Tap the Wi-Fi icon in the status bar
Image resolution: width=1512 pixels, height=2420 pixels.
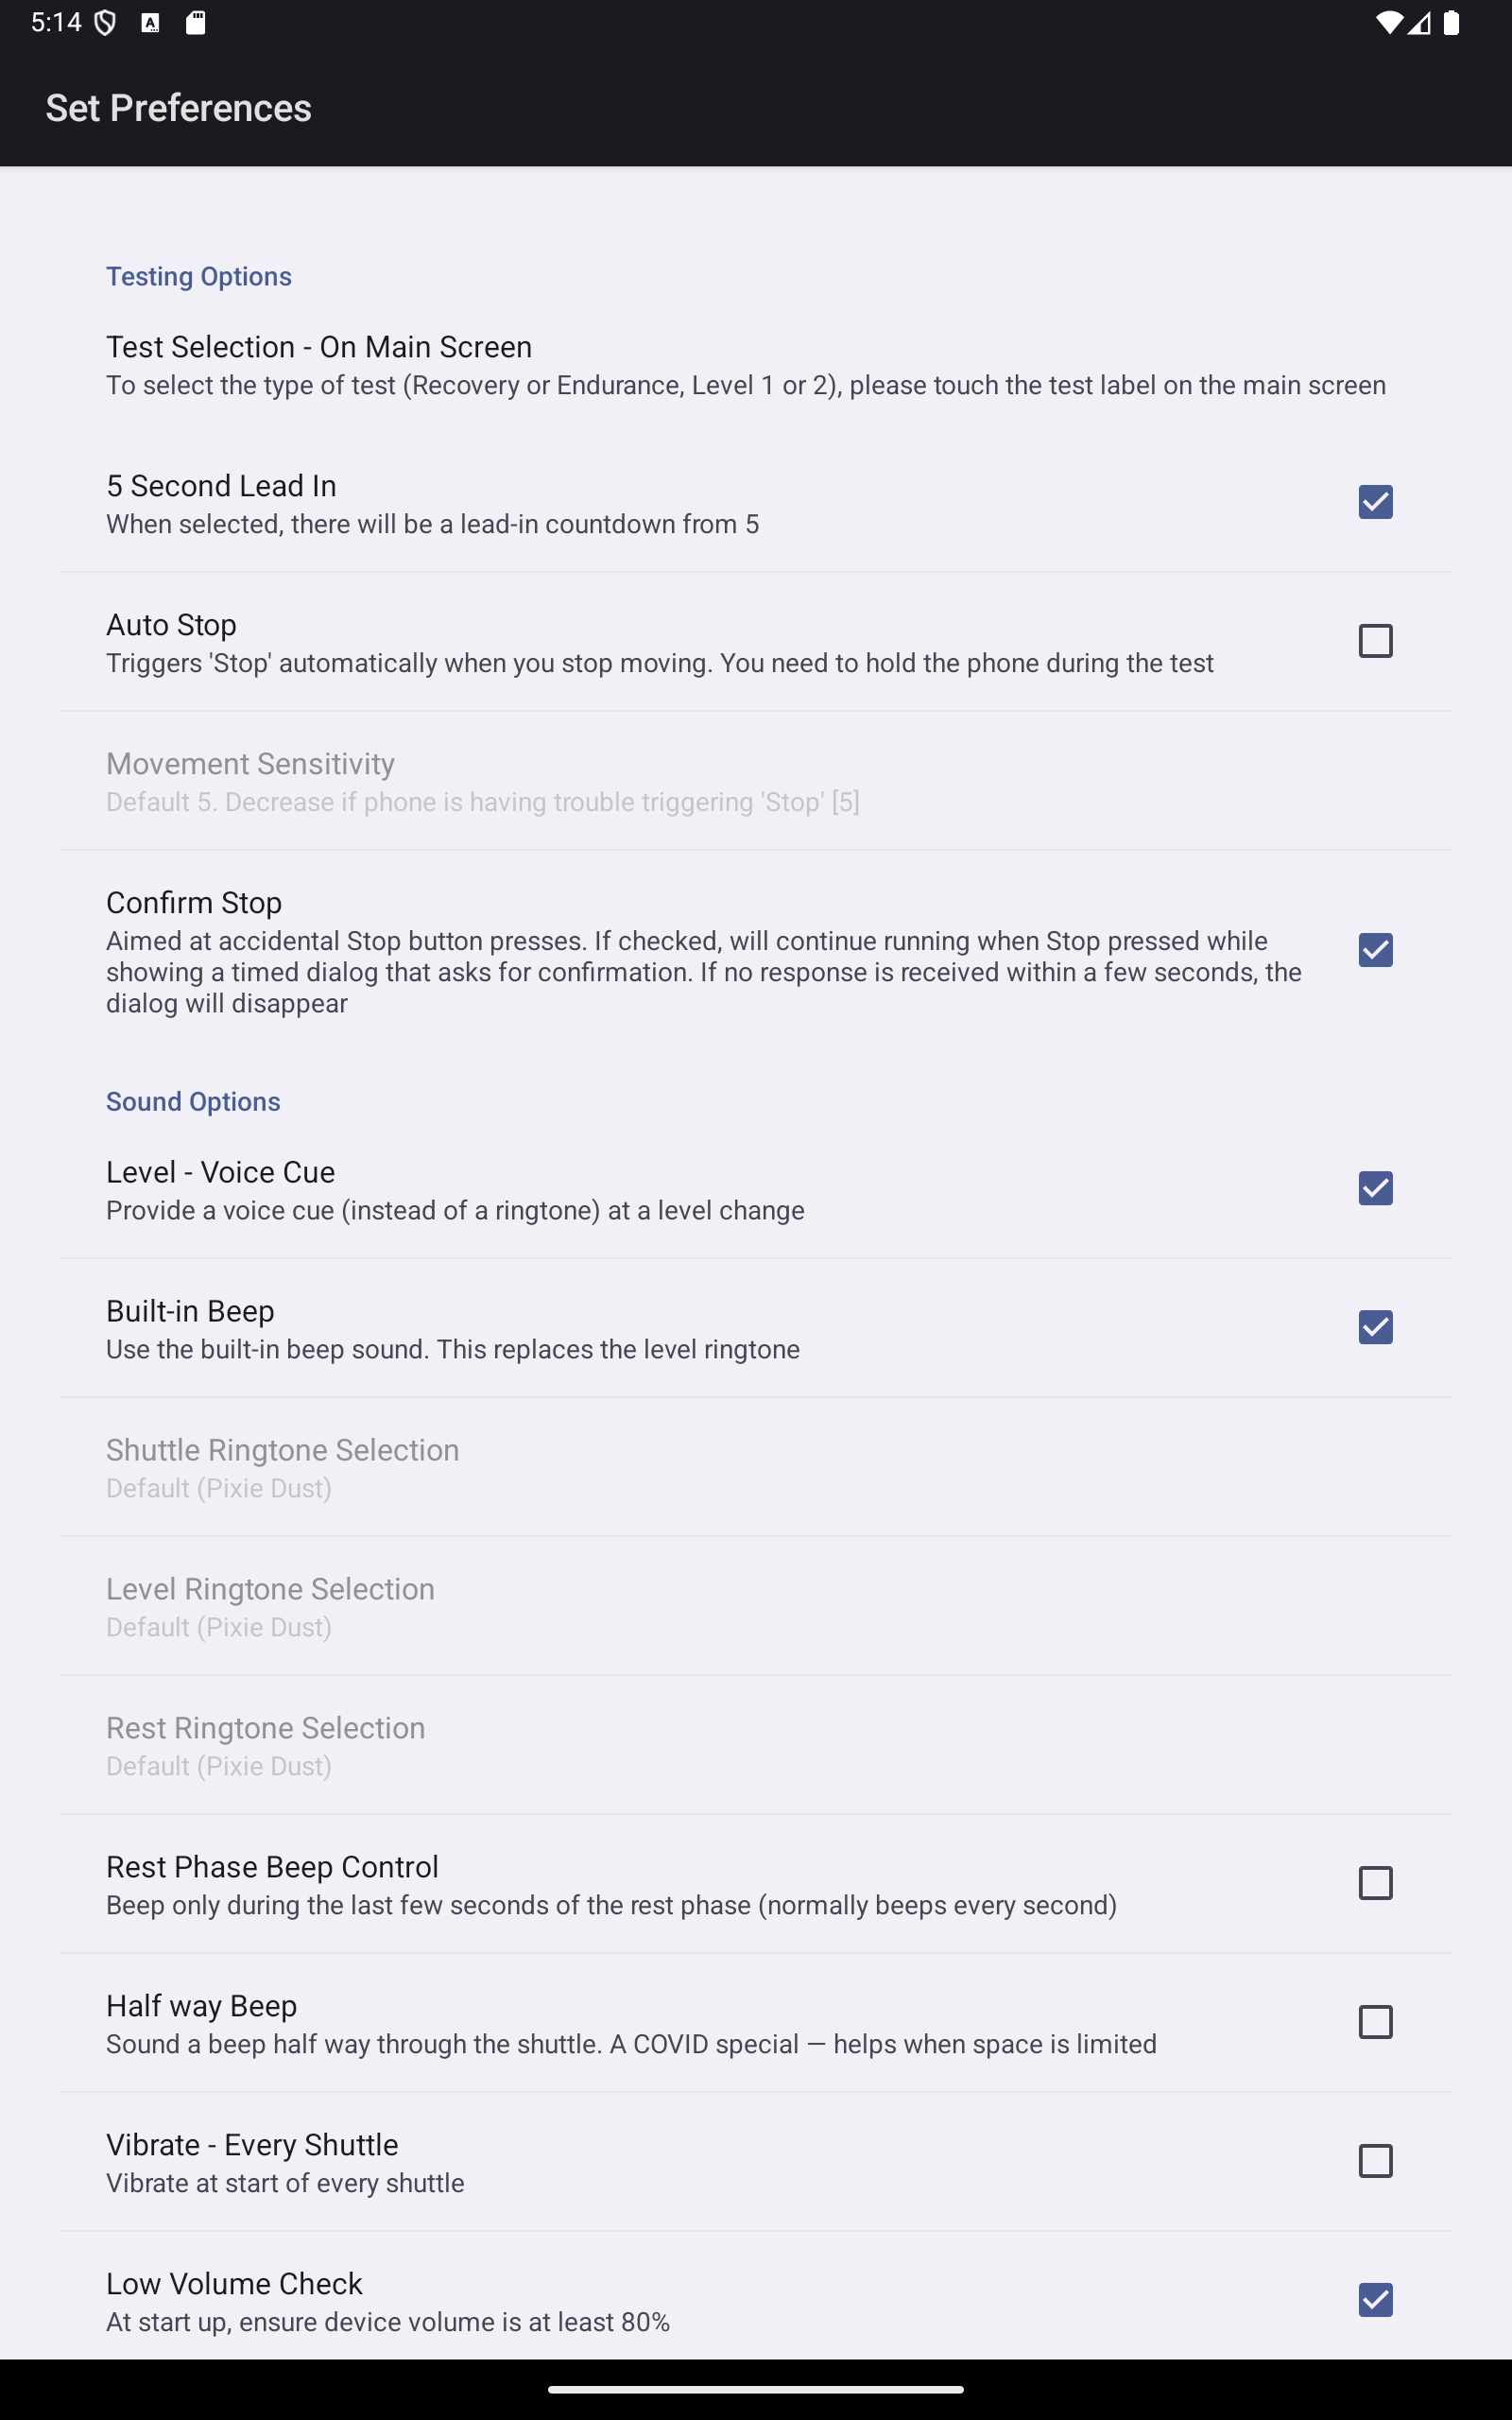tap(1390, 21)
